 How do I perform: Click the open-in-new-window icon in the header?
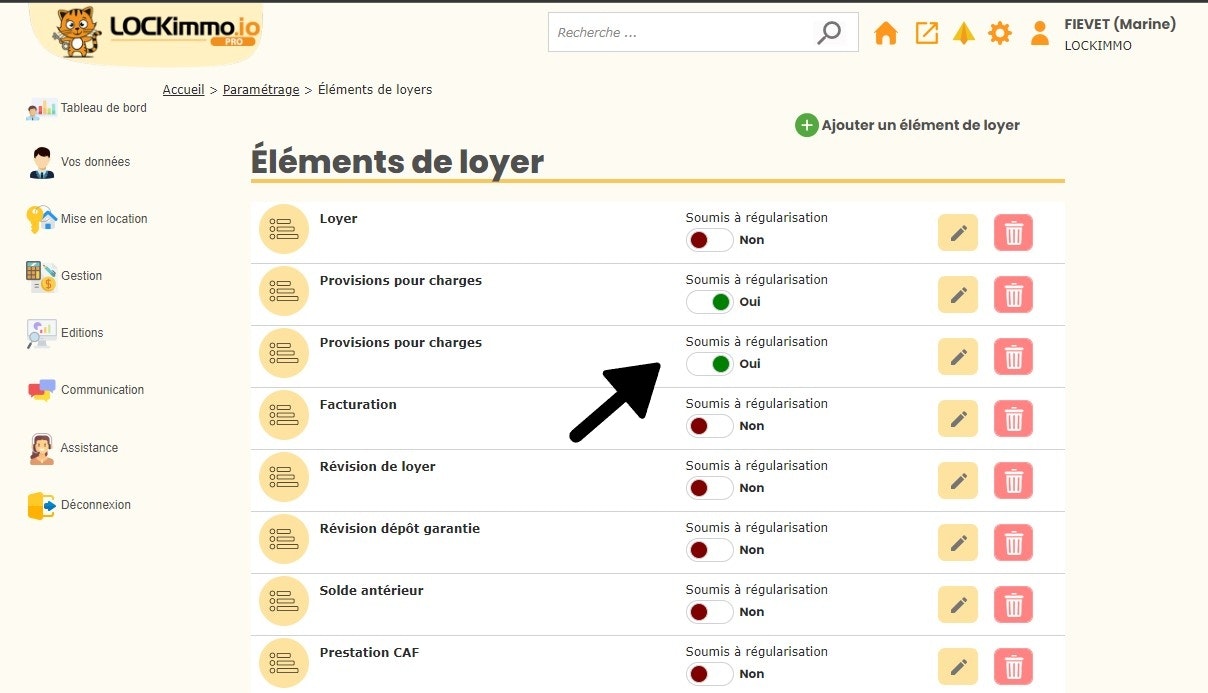tap(927, 33)
